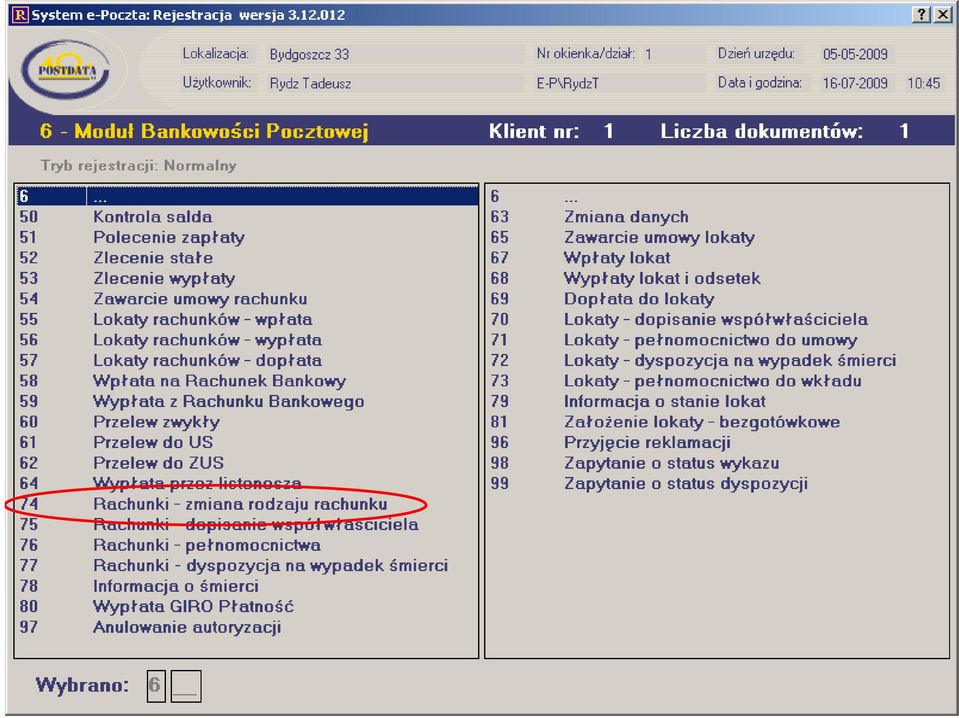959x718 pixels.
Task: Select 79 Informacja o stanie lokat
Action: point(717,401)
